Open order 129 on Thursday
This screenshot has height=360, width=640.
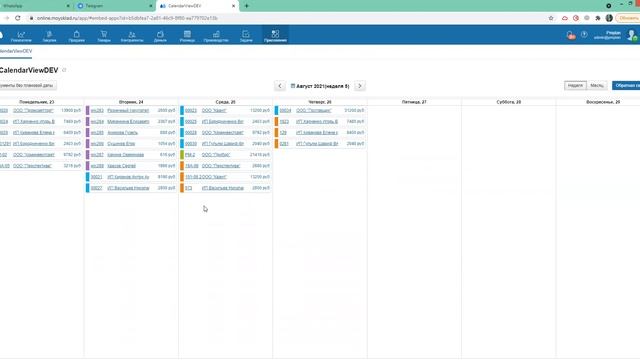pyautogui.click(x=283, y=133)
